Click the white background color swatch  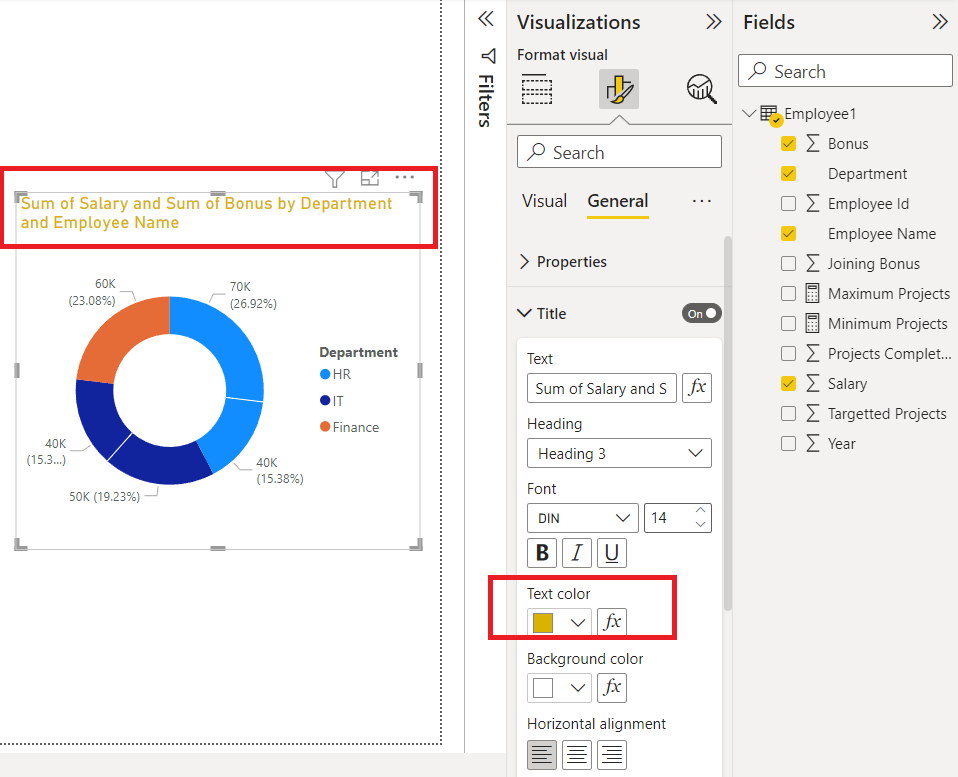tap(543, 687)
